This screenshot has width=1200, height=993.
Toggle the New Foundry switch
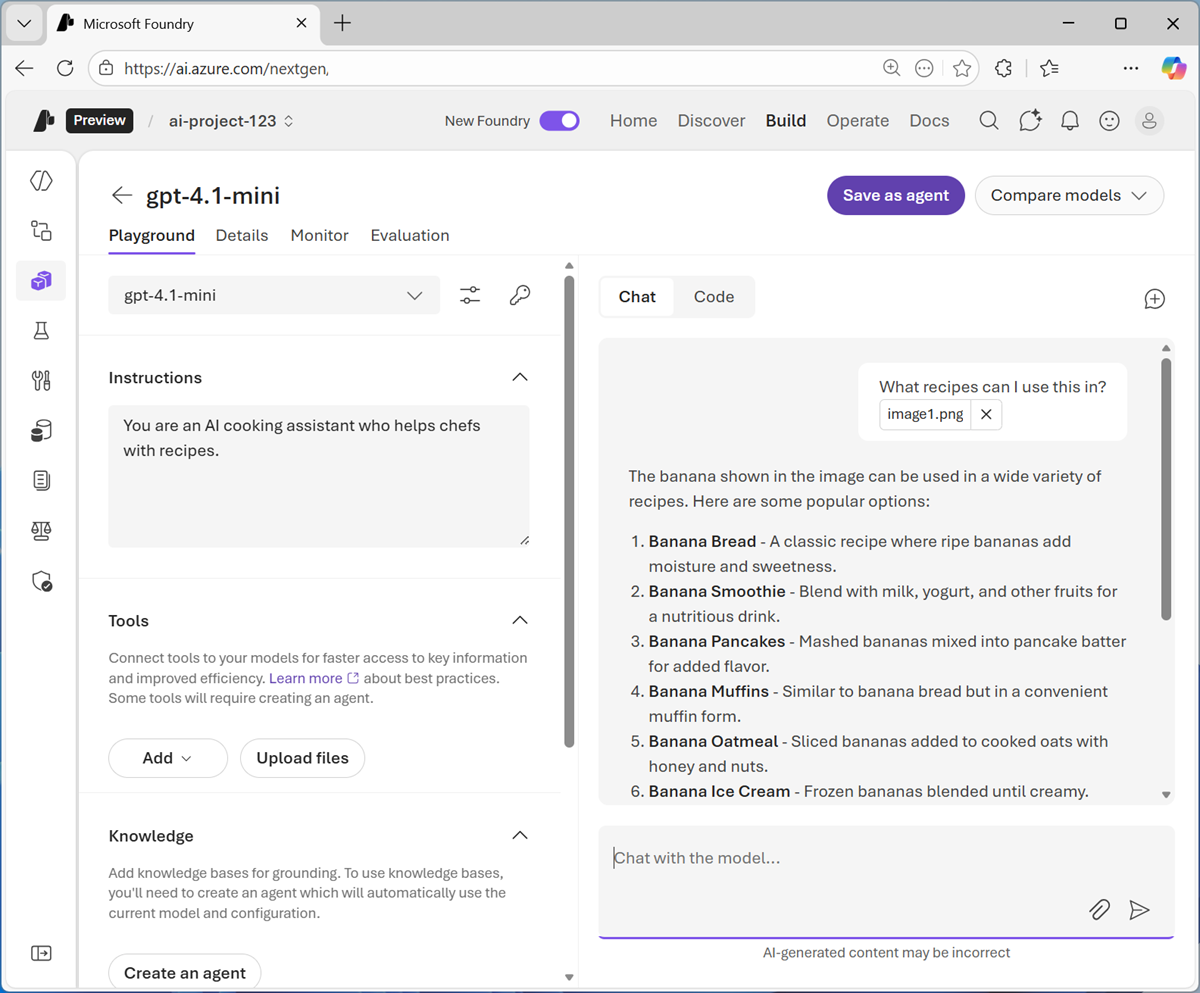(x=560, y=120)
